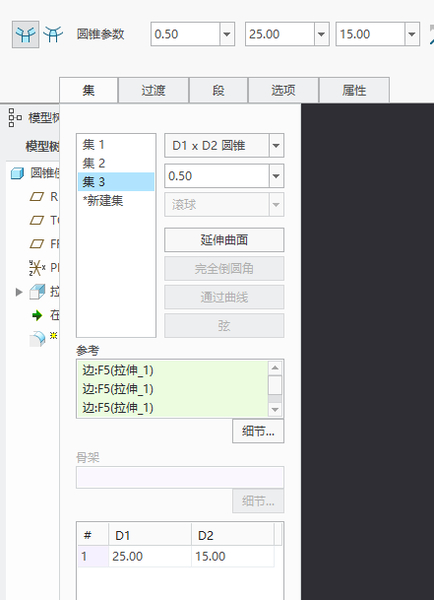Switch to the 段 tab
This screenshot has width=434, height=600.
tap(219, 90)
